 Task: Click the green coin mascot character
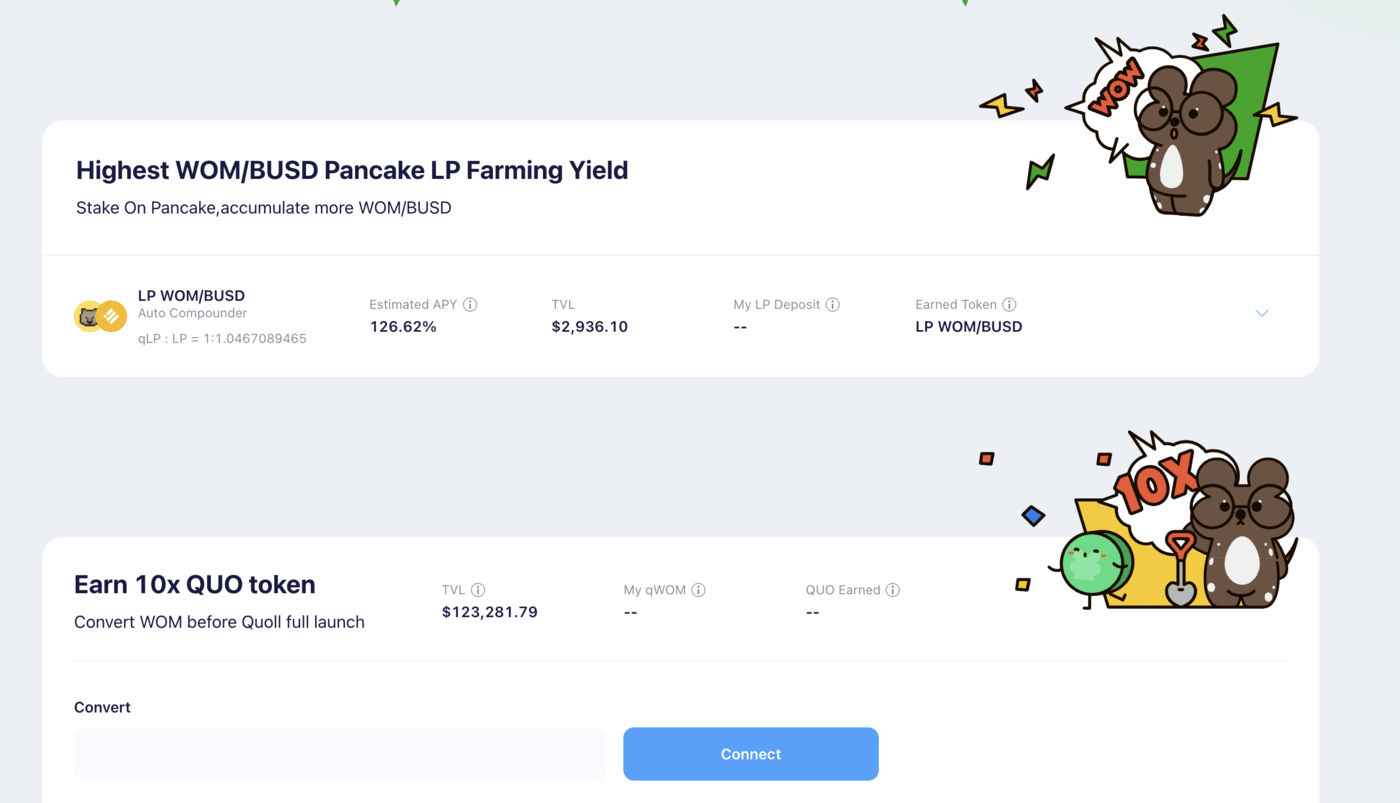coord(1091,566)
